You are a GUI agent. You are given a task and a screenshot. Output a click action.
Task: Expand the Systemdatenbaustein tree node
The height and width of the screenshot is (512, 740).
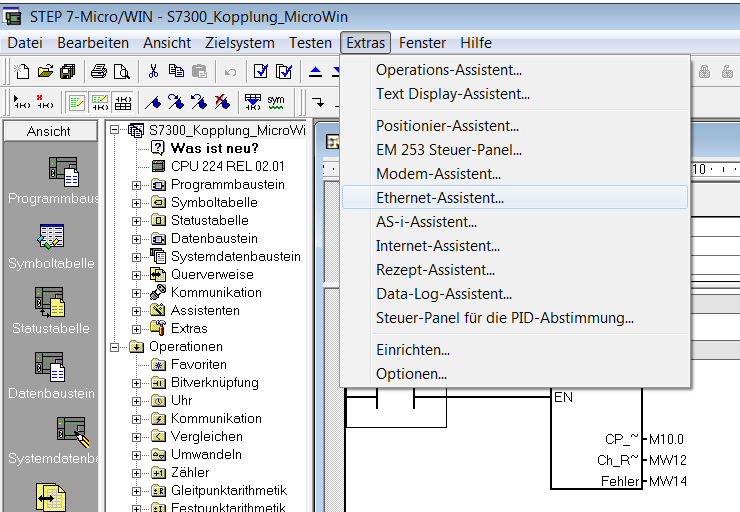pos(136,257)
